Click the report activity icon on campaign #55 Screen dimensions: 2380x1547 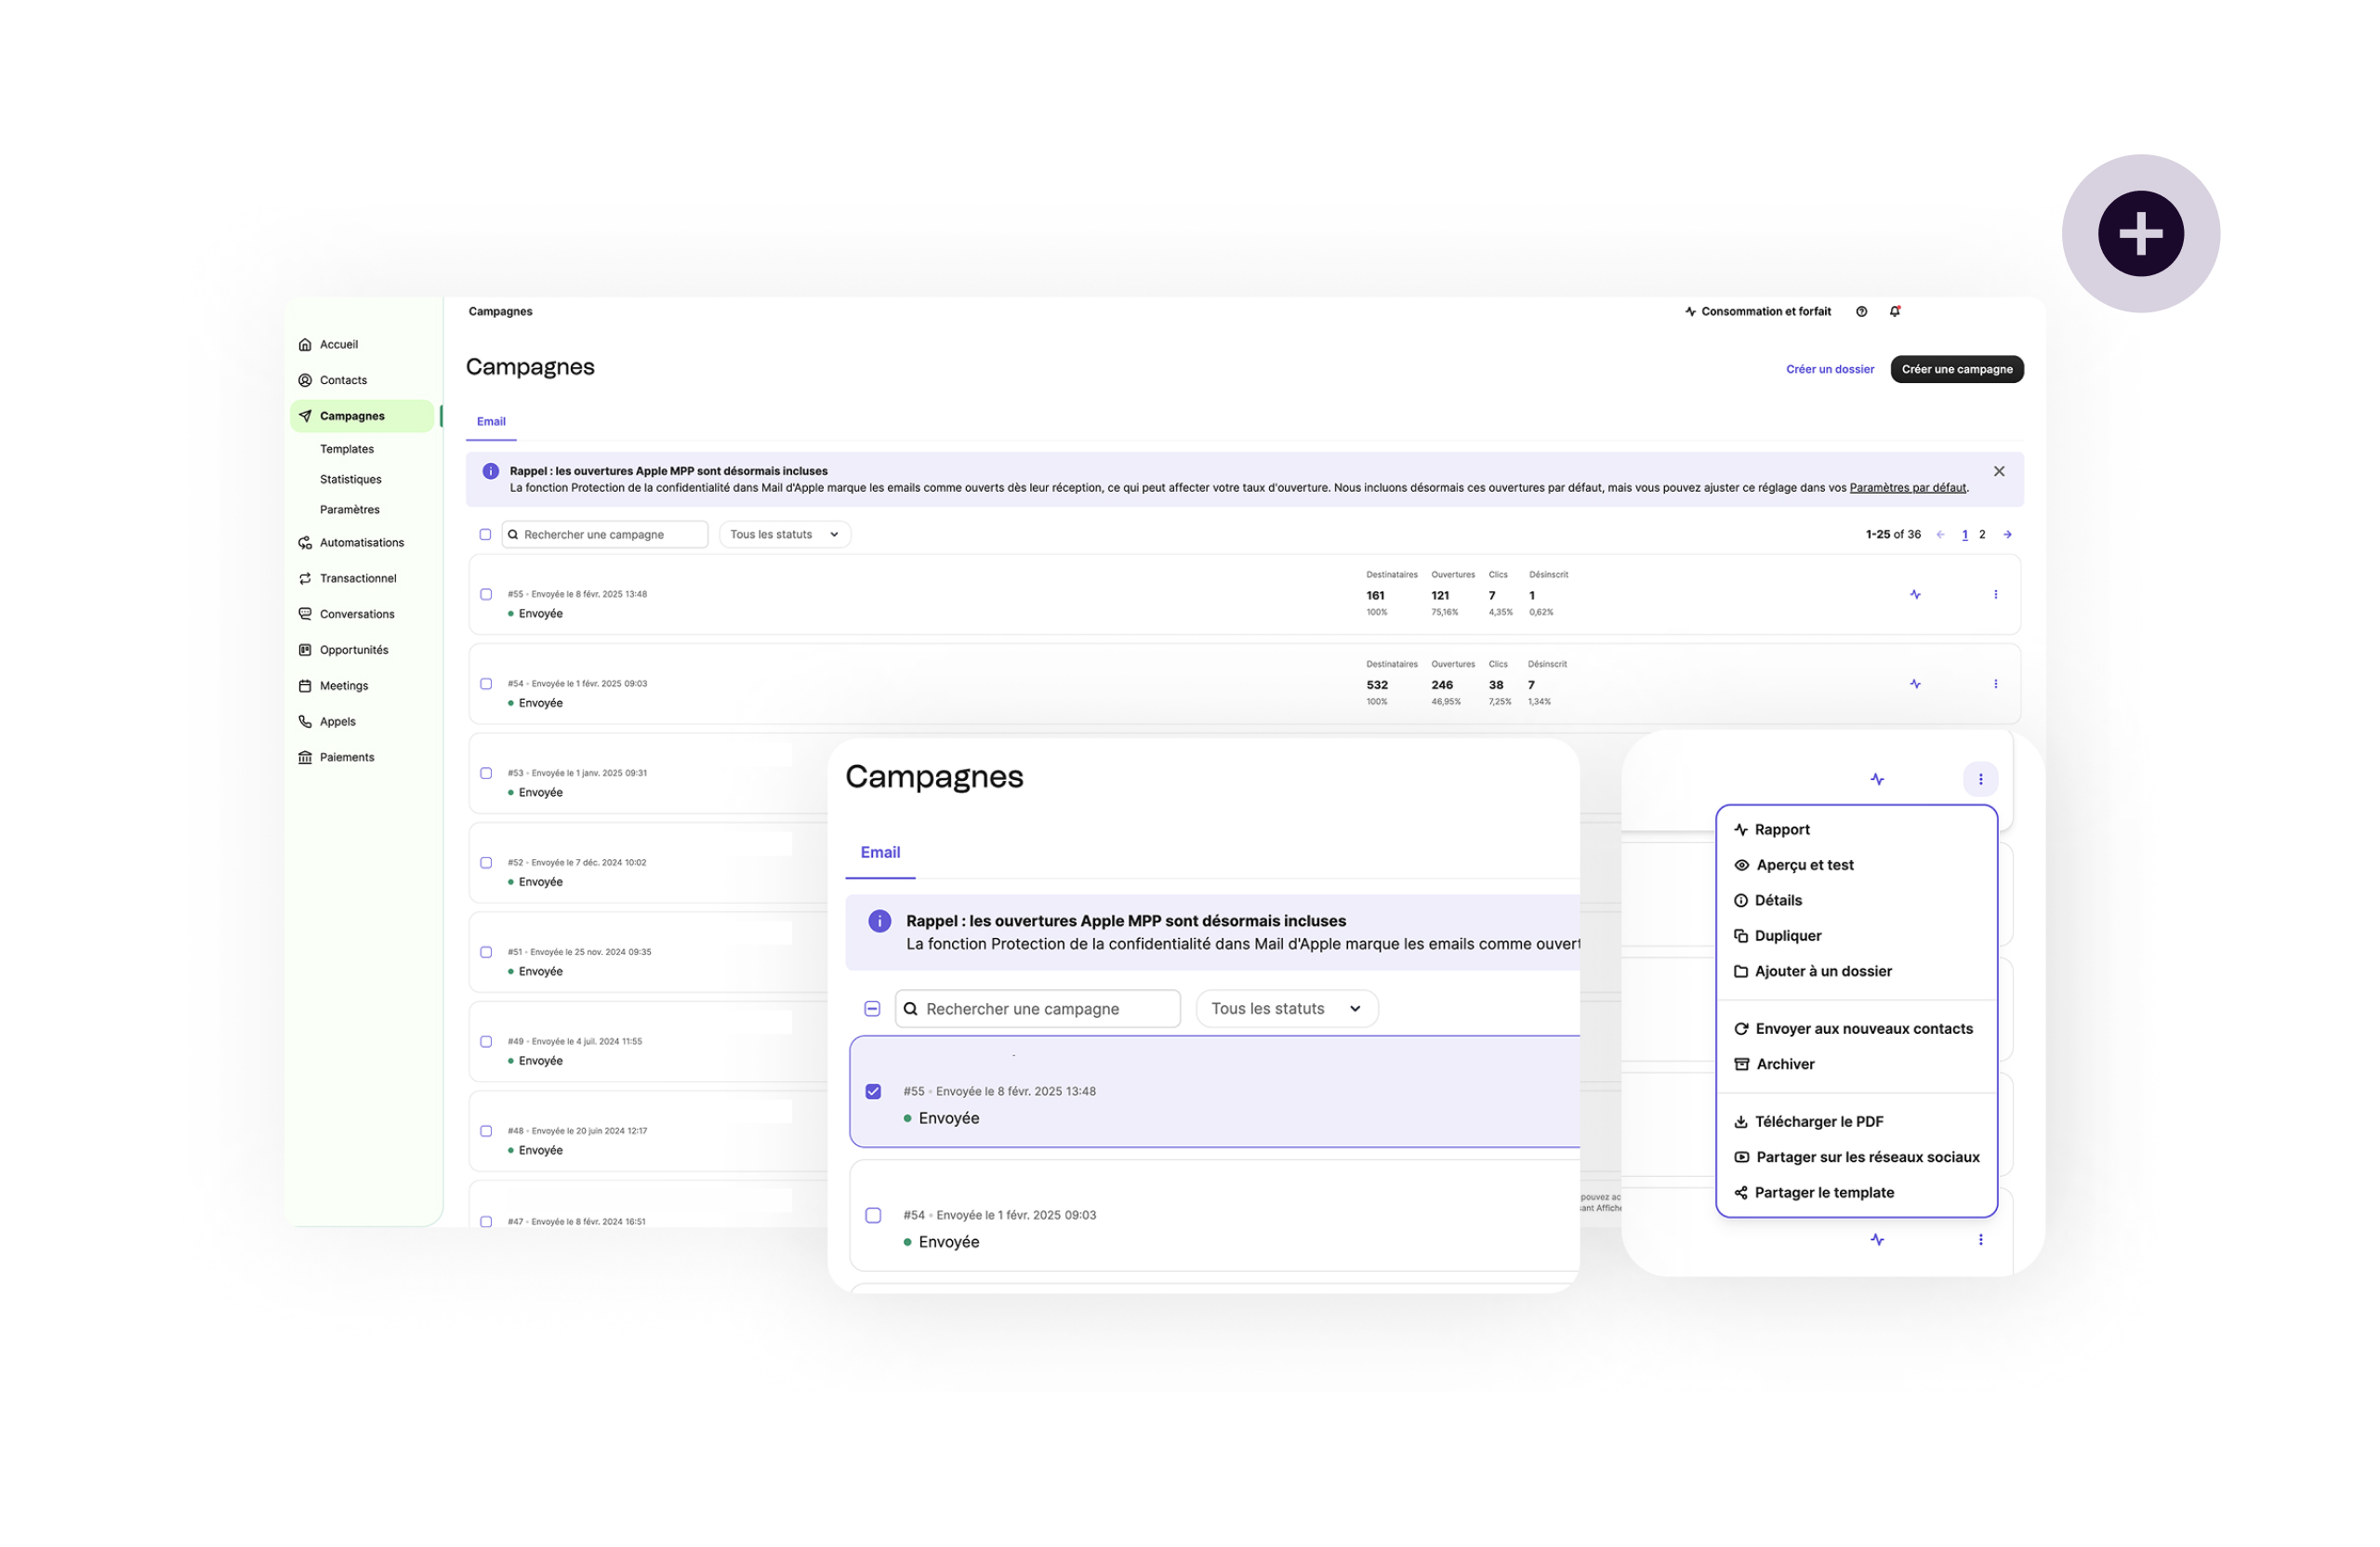click(1916, 593)
